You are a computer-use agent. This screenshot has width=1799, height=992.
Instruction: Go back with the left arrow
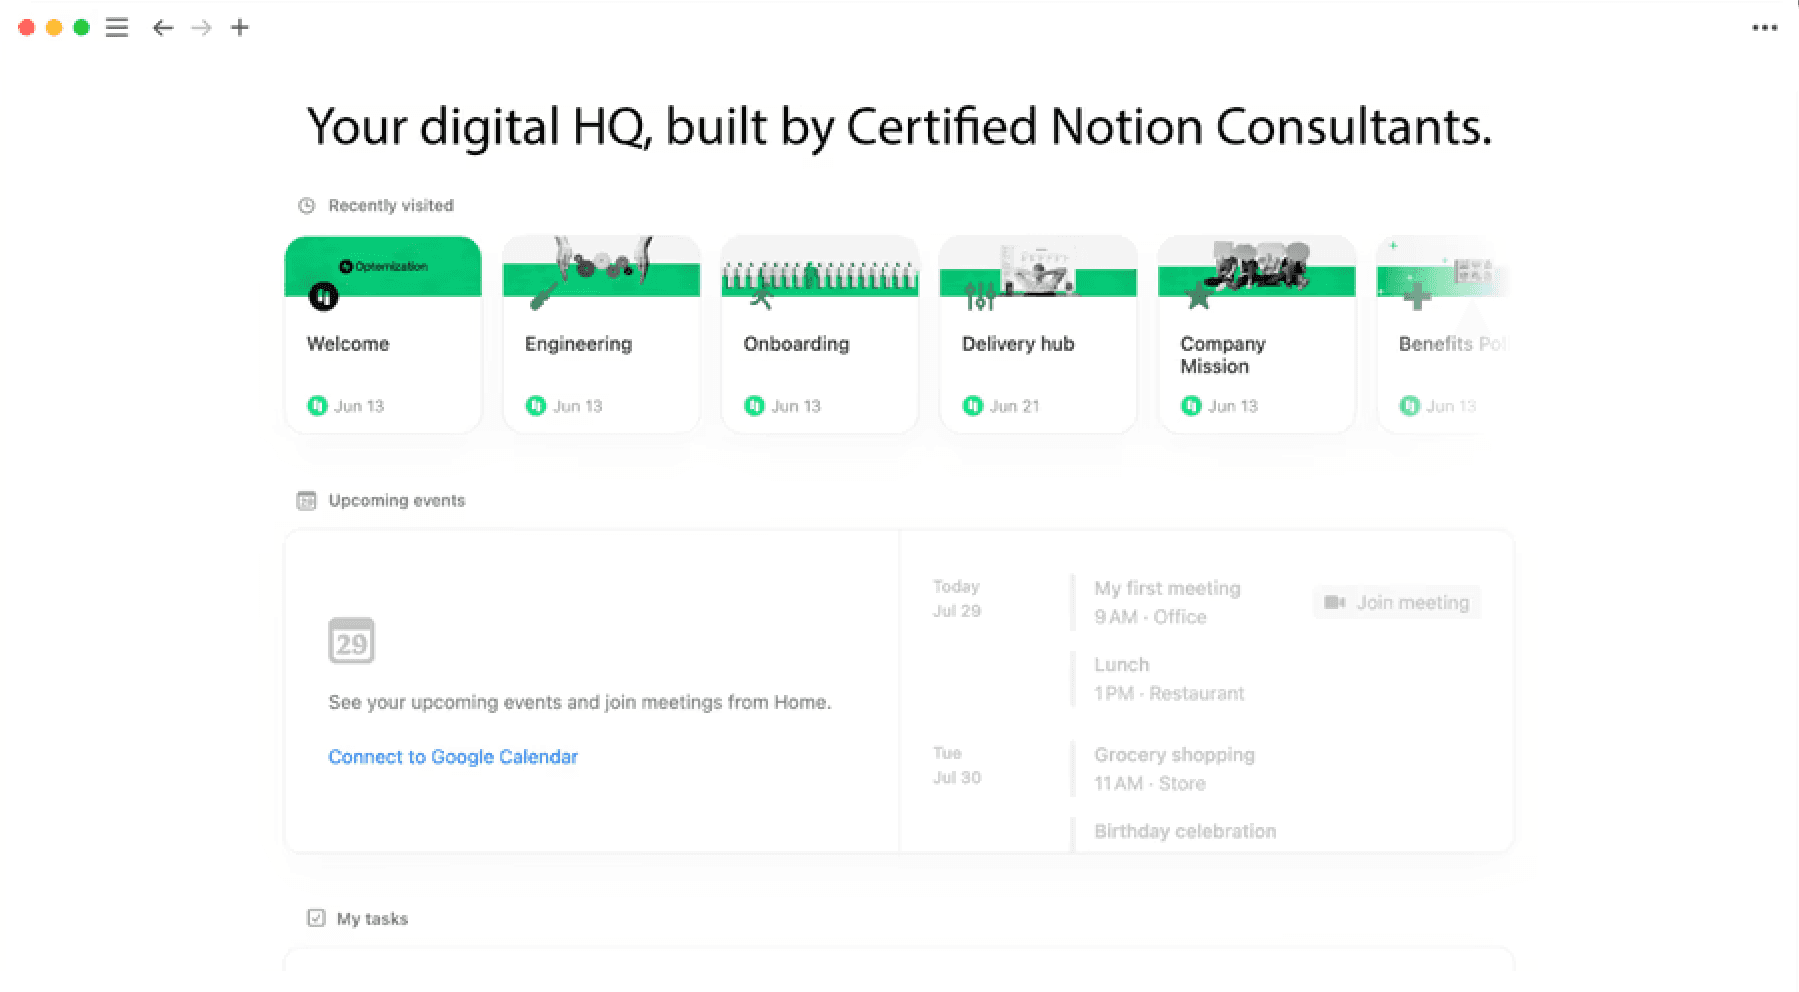[163, 28]
